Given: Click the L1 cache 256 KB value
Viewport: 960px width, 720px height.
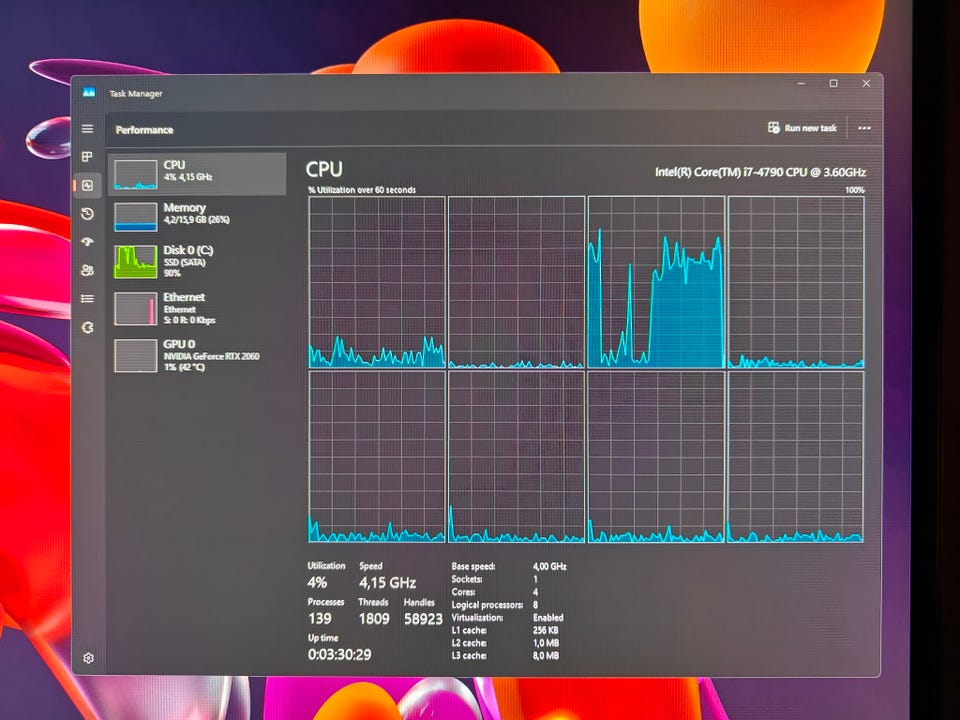Looking at the screenshot, I should click(x=545, y=630).
